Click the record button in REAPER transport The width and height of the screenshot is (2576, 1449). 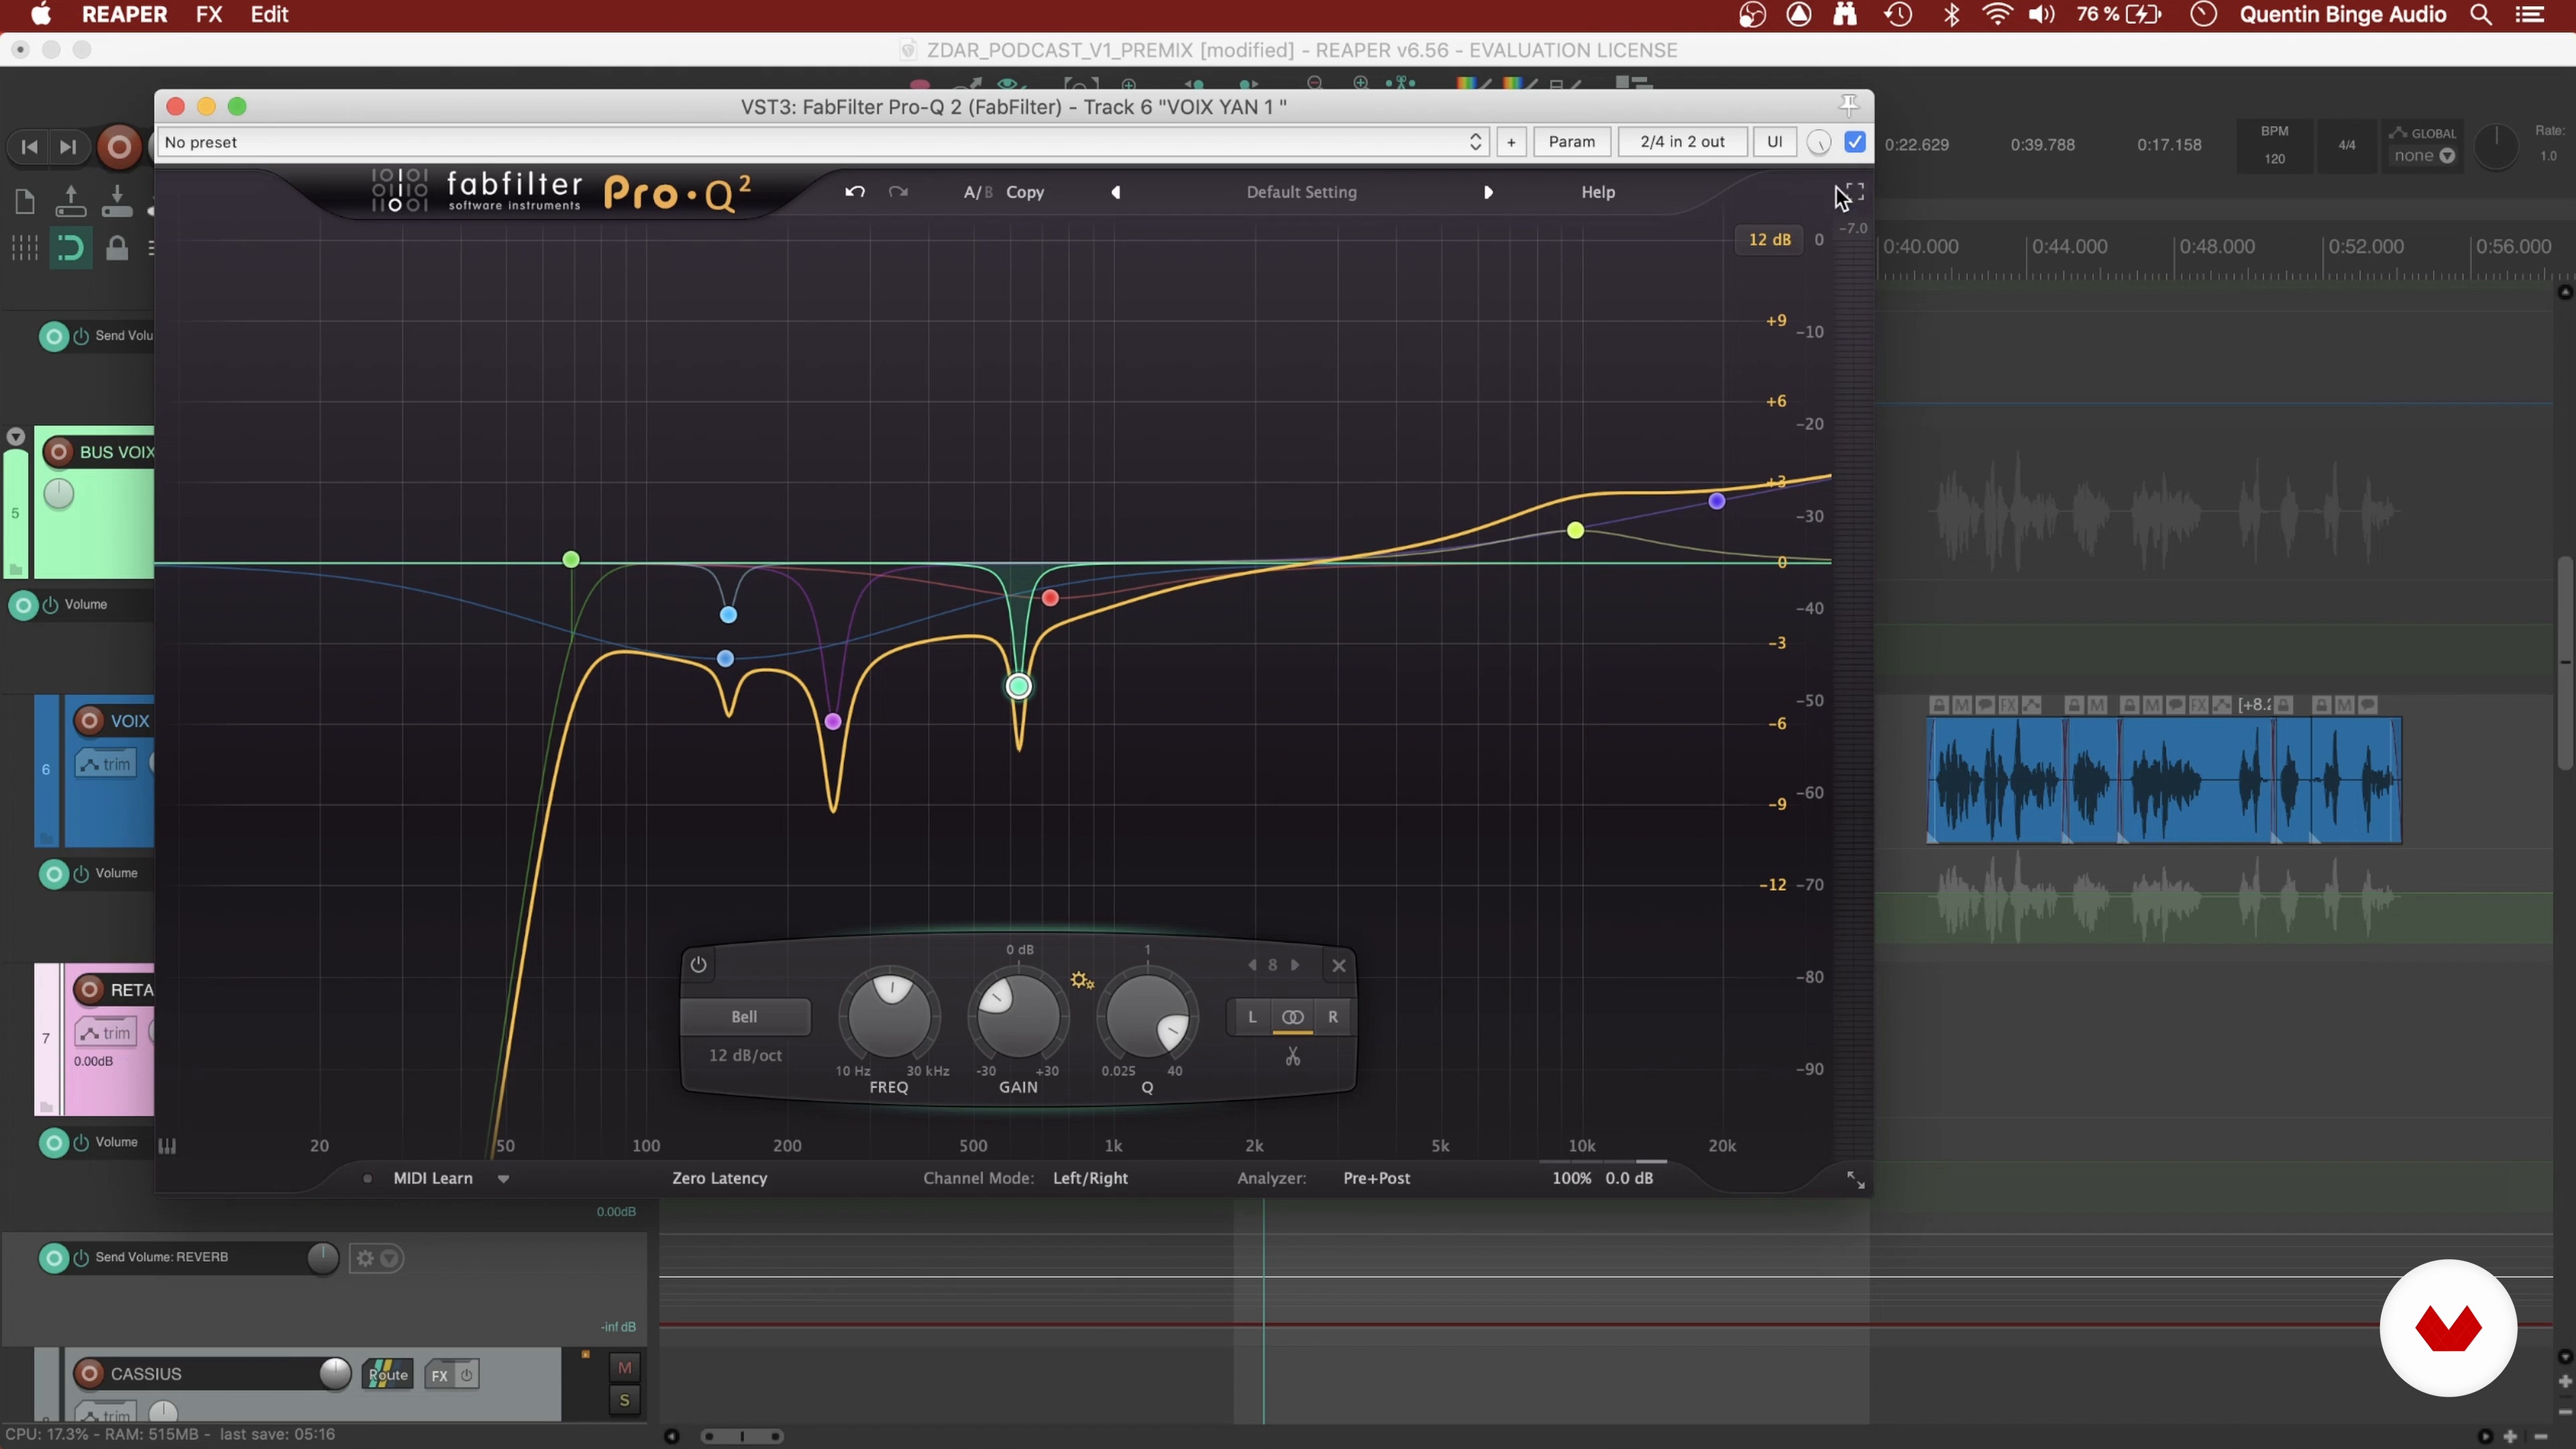[119, 148]
